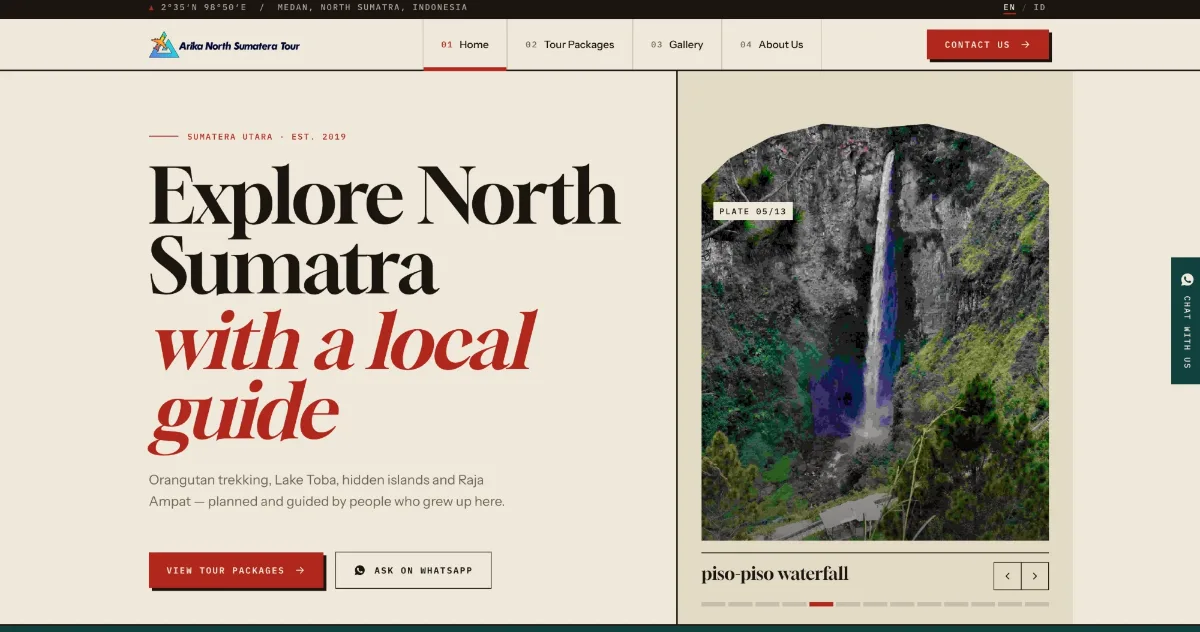The height and width of the screenshot is (632, 1200).
Task: Switch site language to EN
Action: (1009, 7)
